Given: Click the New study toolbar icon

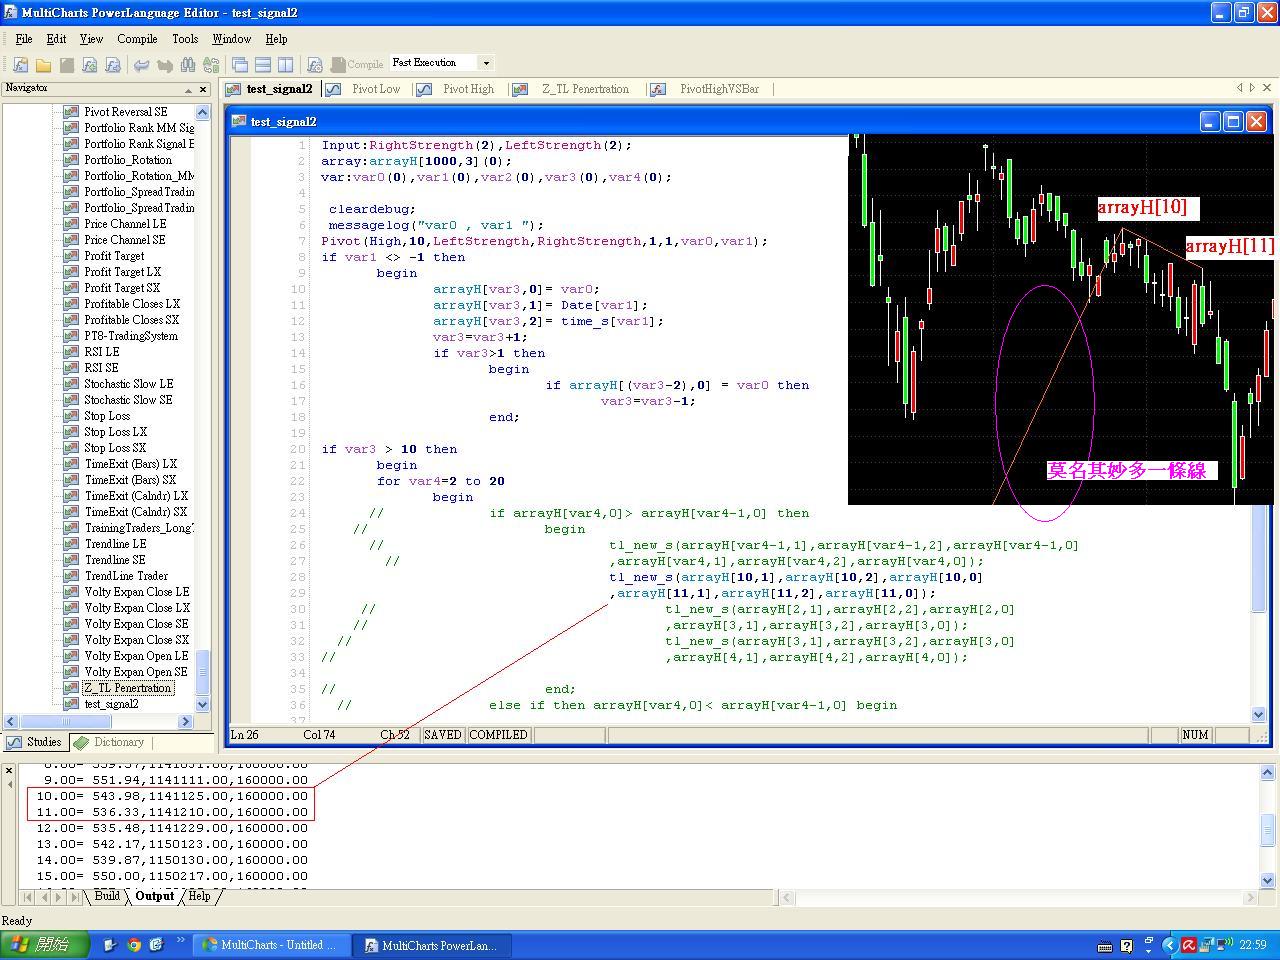Looking at the screenshot, I should coord(20,64).
